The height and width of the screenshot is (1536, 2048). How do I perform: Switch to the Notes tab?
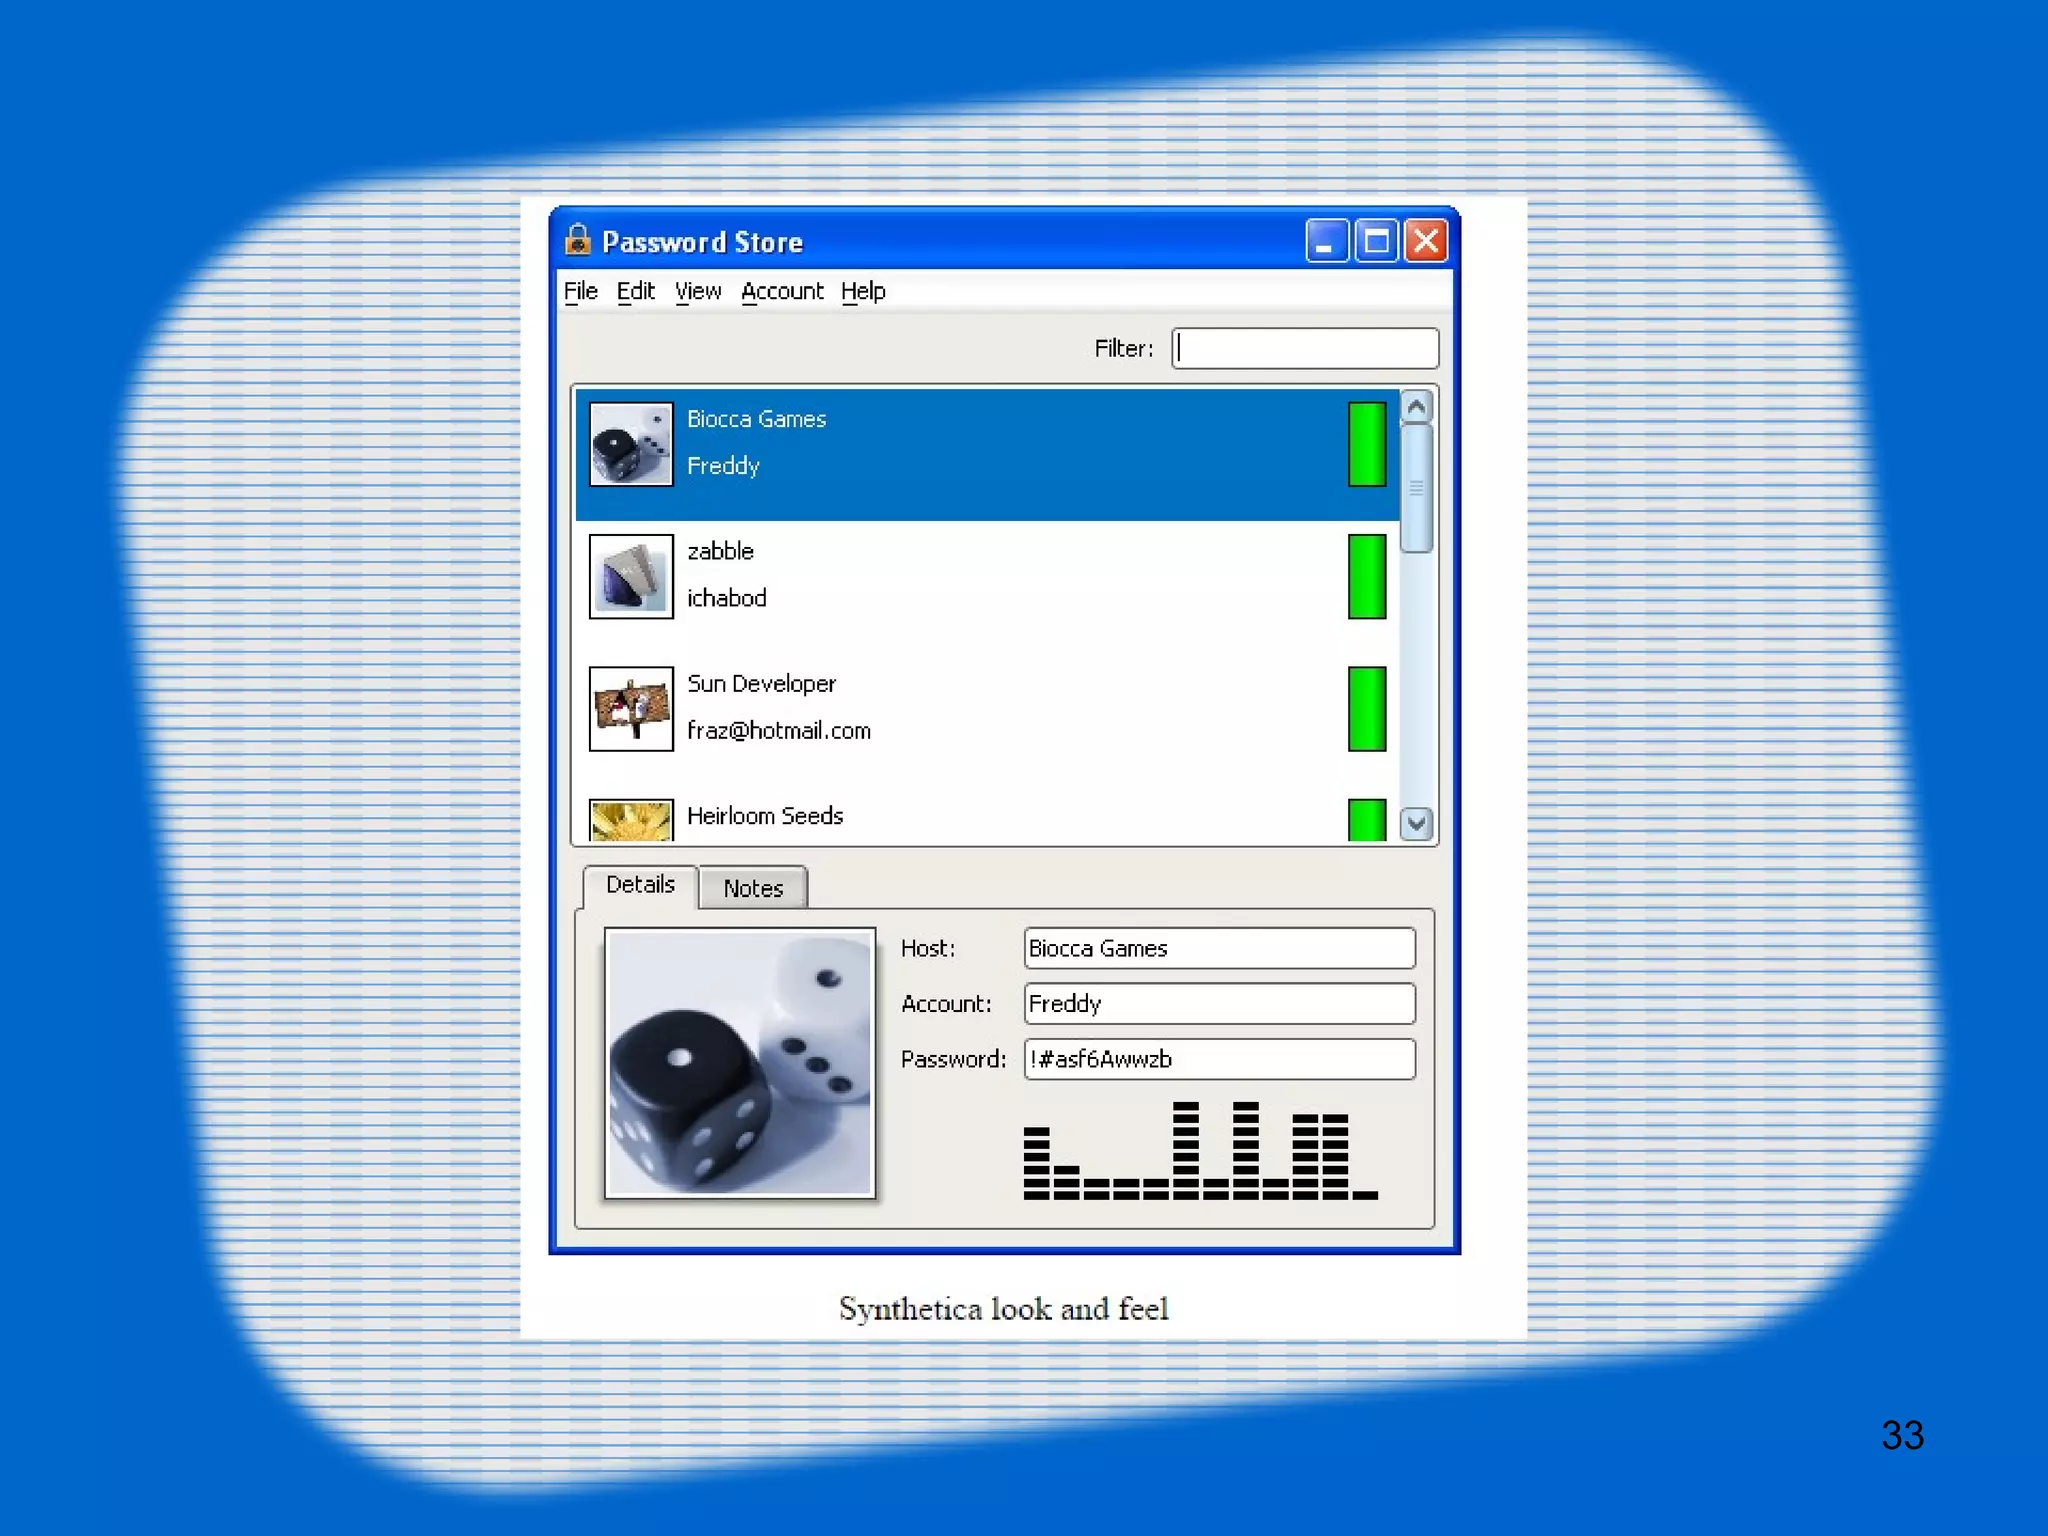[753, 888]
